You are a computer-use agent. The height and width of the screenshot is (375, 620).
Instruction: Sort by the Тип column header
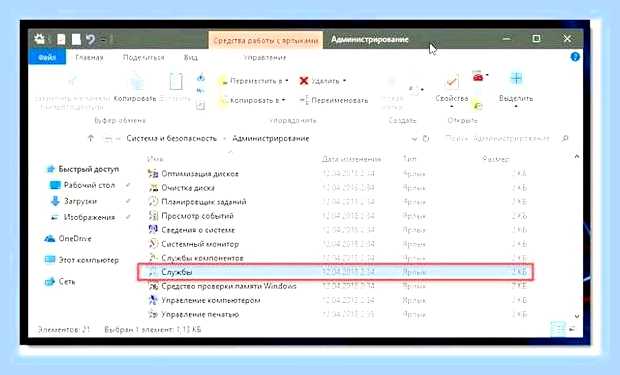coord(410,159)
